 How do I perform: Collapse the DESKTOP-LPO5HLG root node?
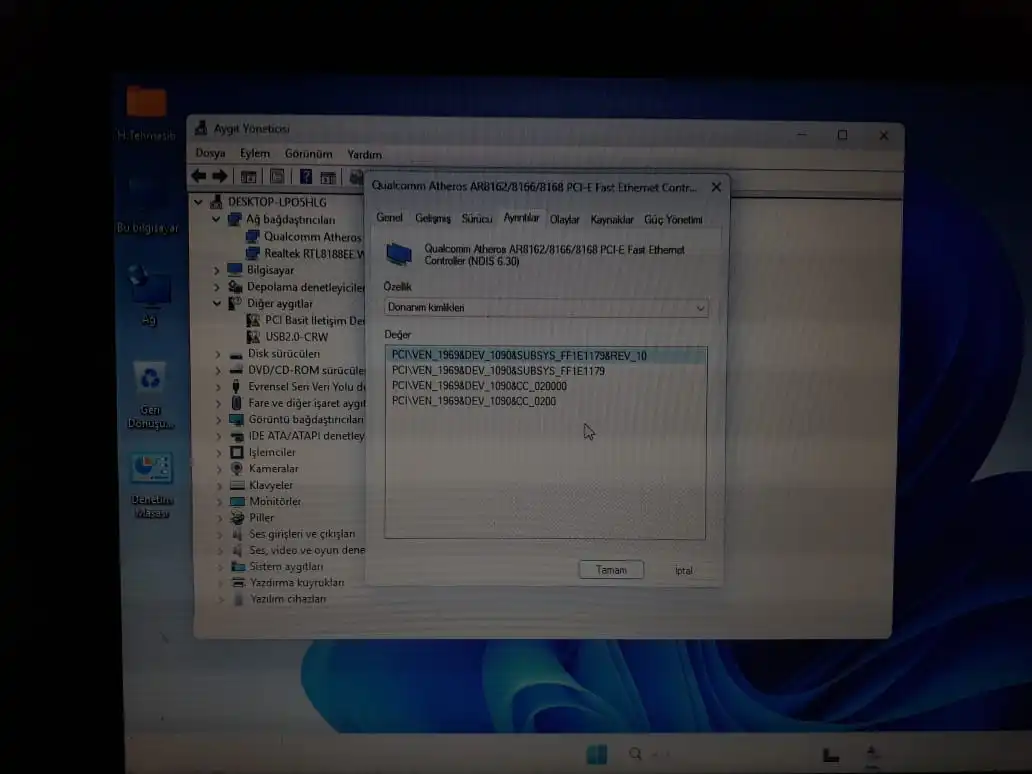point(199,202)
